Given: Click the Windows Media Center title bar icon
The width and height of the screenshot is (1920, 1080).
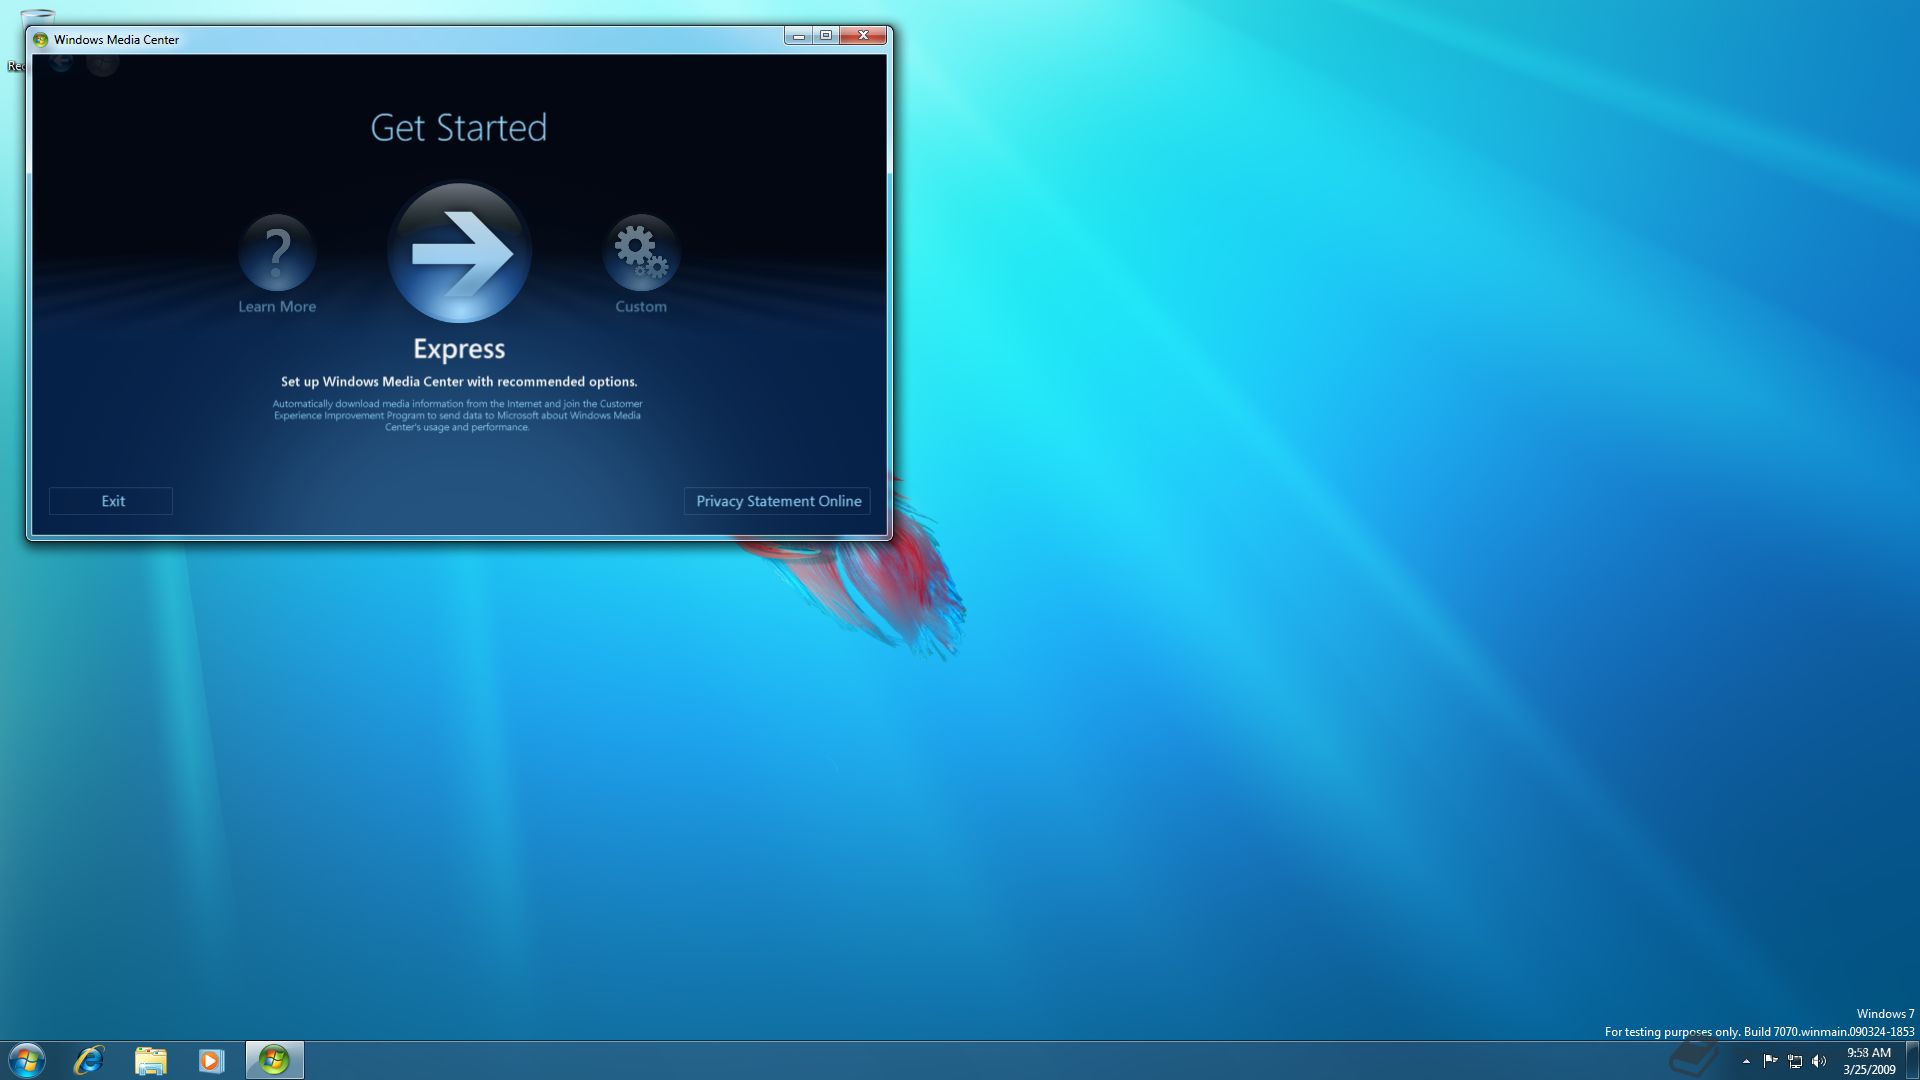Looking at the screenshot, I should (41, 40).
